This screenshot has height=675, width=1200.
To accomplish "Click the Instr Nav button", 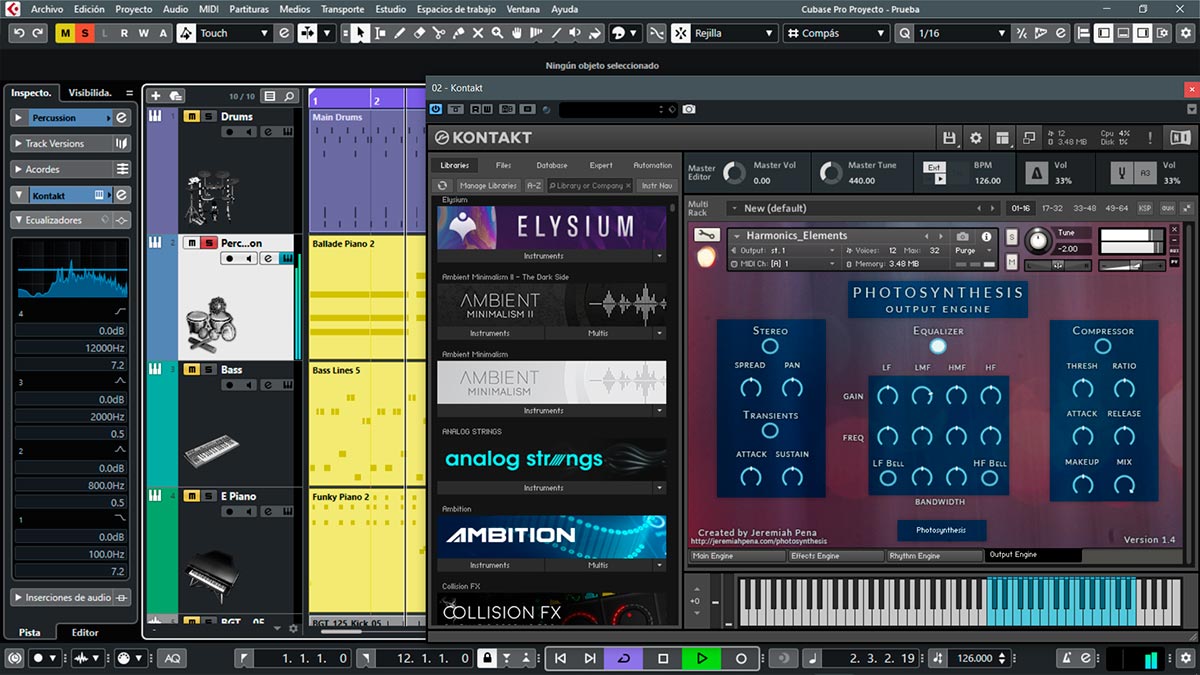I will pos(657,185).
